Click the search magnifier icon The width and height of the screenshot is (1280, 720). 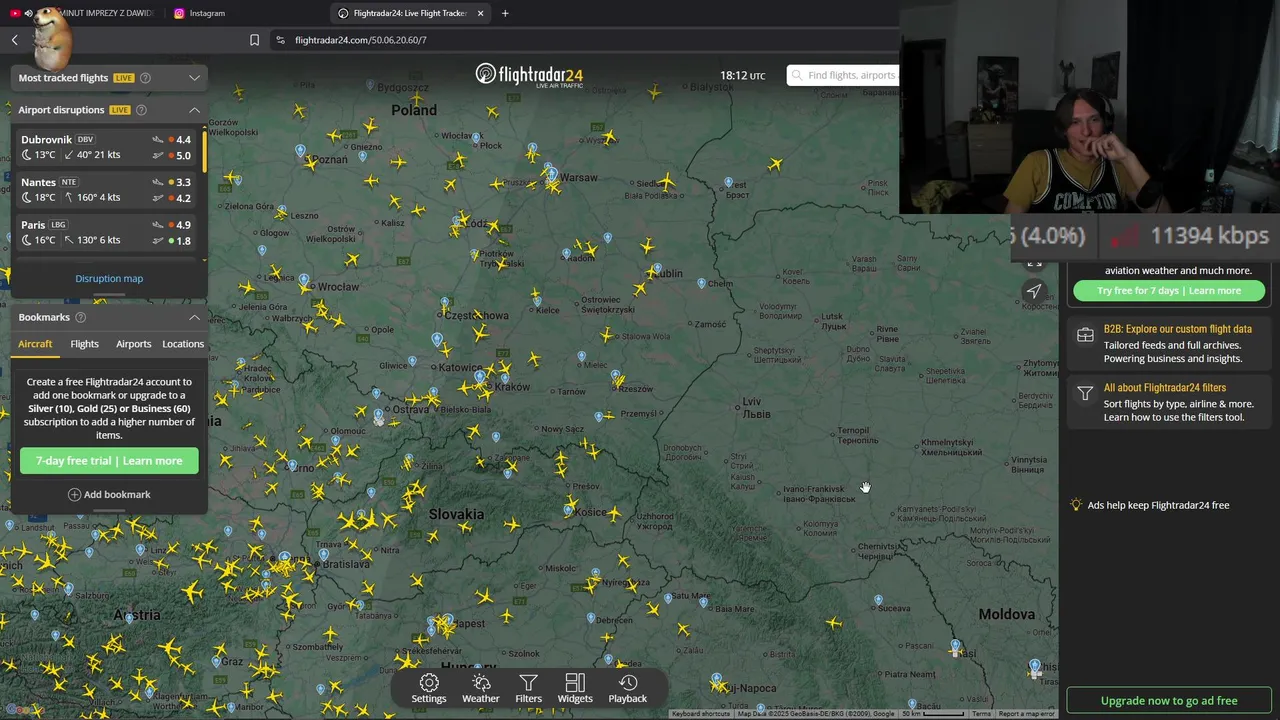[x=797, y=75]
